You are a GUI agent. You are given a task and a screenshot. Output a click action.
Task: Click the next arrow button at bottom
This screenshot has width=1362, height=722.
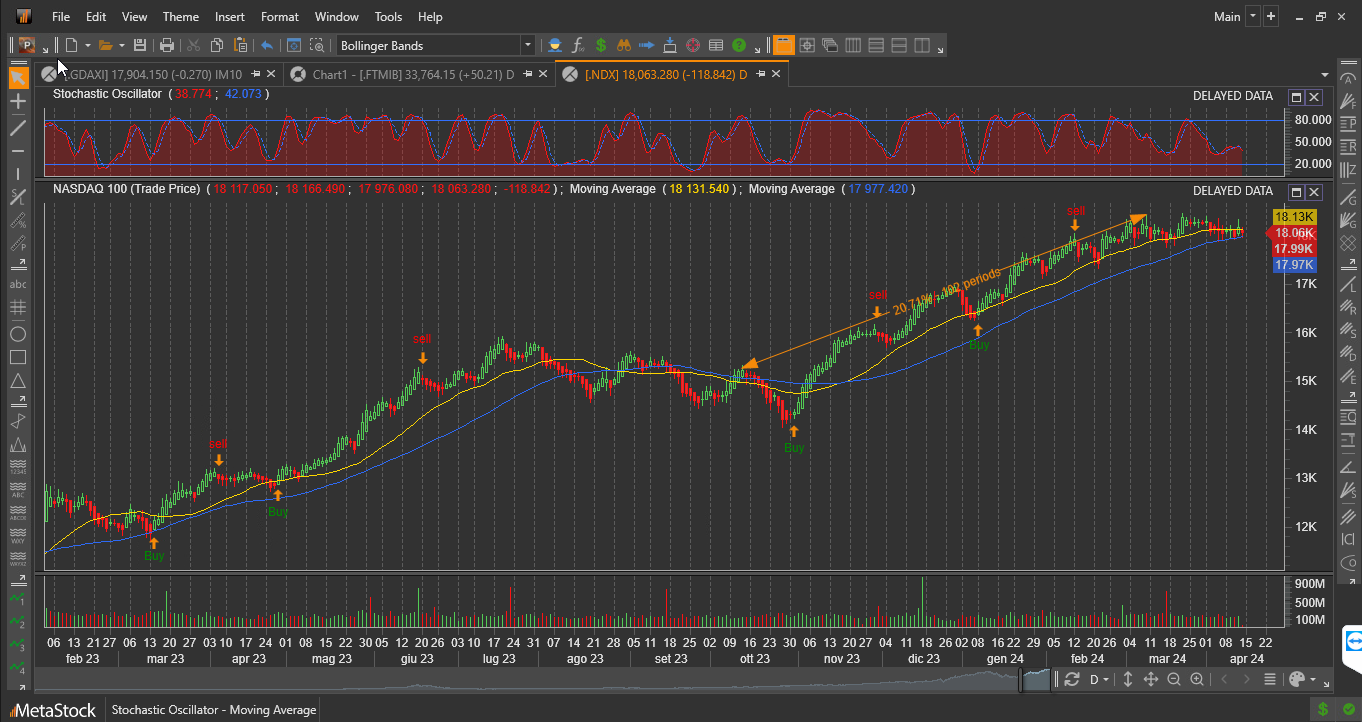click(1247, 679)
